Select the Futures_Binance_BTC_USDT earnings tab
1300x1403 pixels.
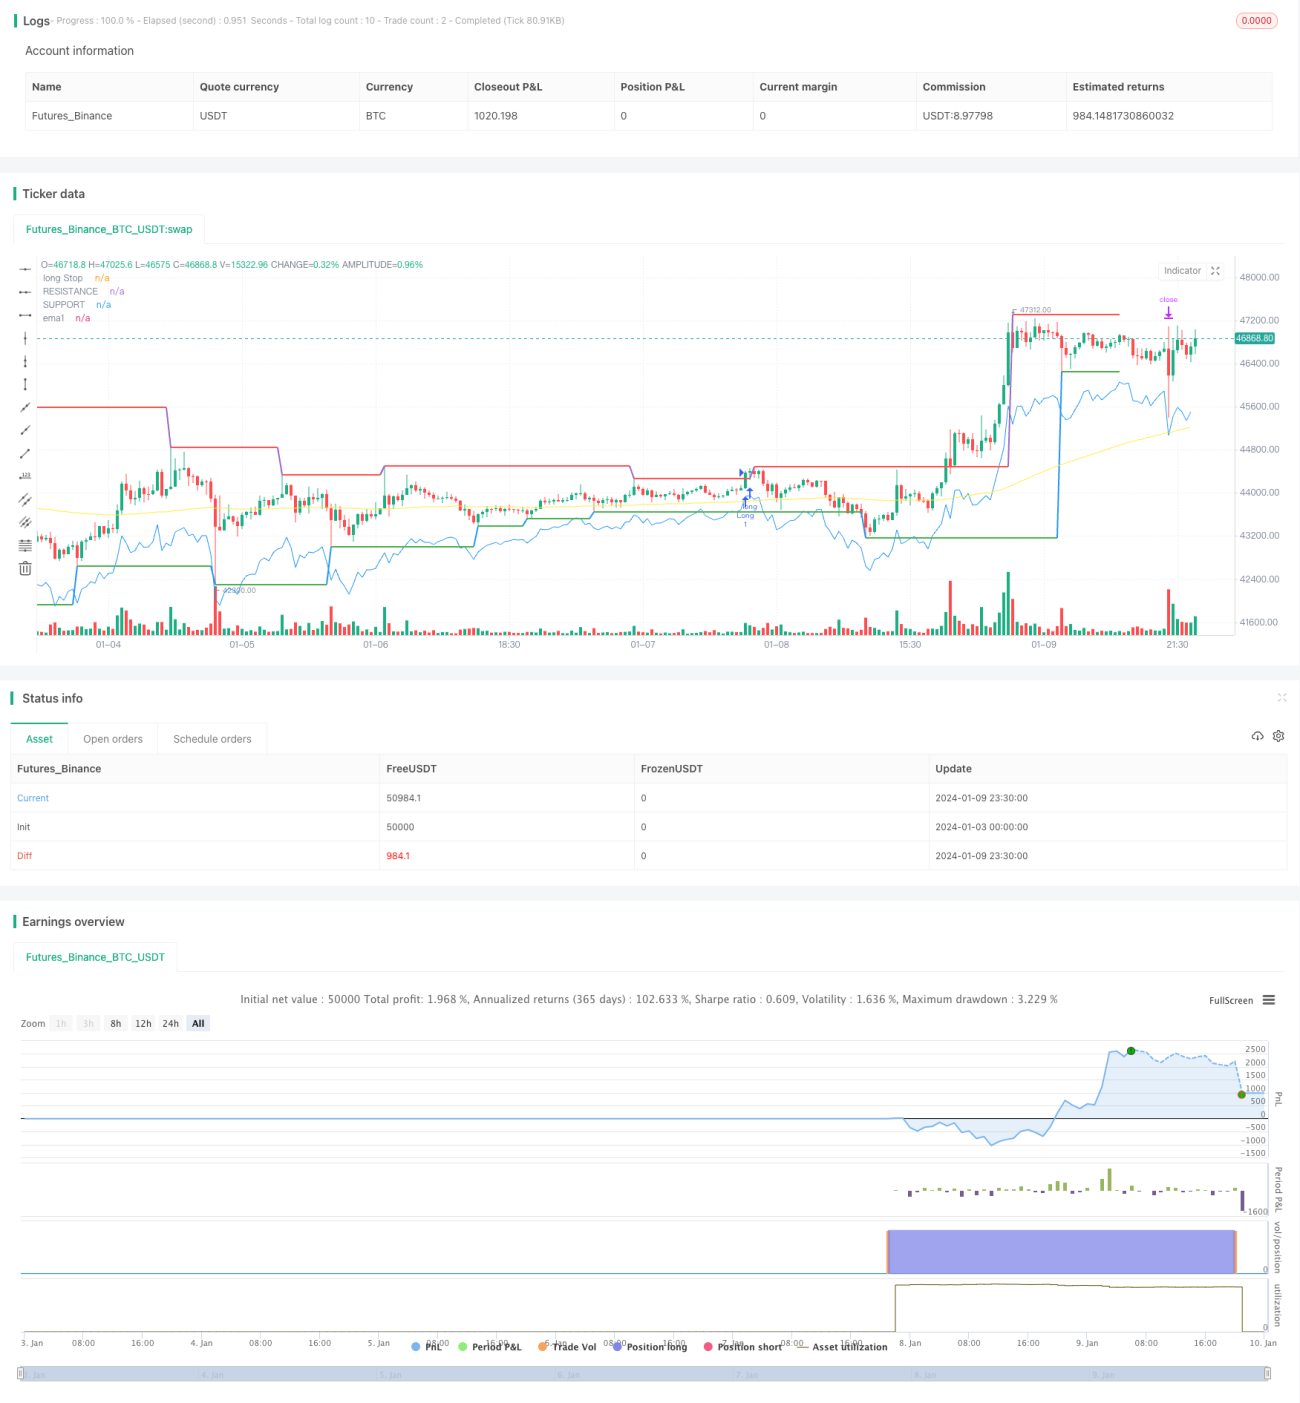click(x=95, y=957)
